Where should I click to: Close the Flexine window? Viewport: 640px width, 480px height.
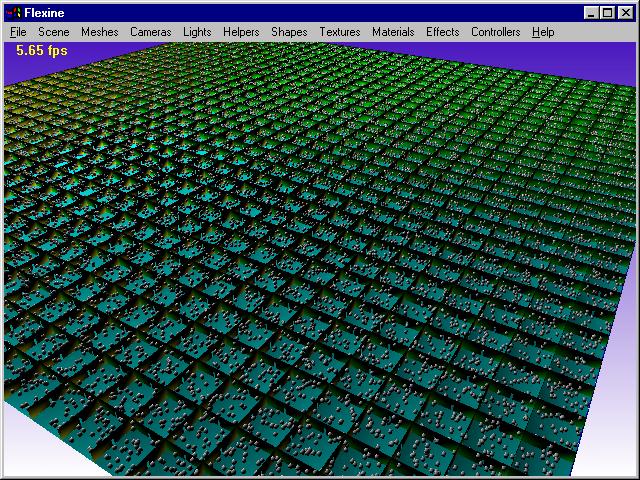tap(626, 13)
